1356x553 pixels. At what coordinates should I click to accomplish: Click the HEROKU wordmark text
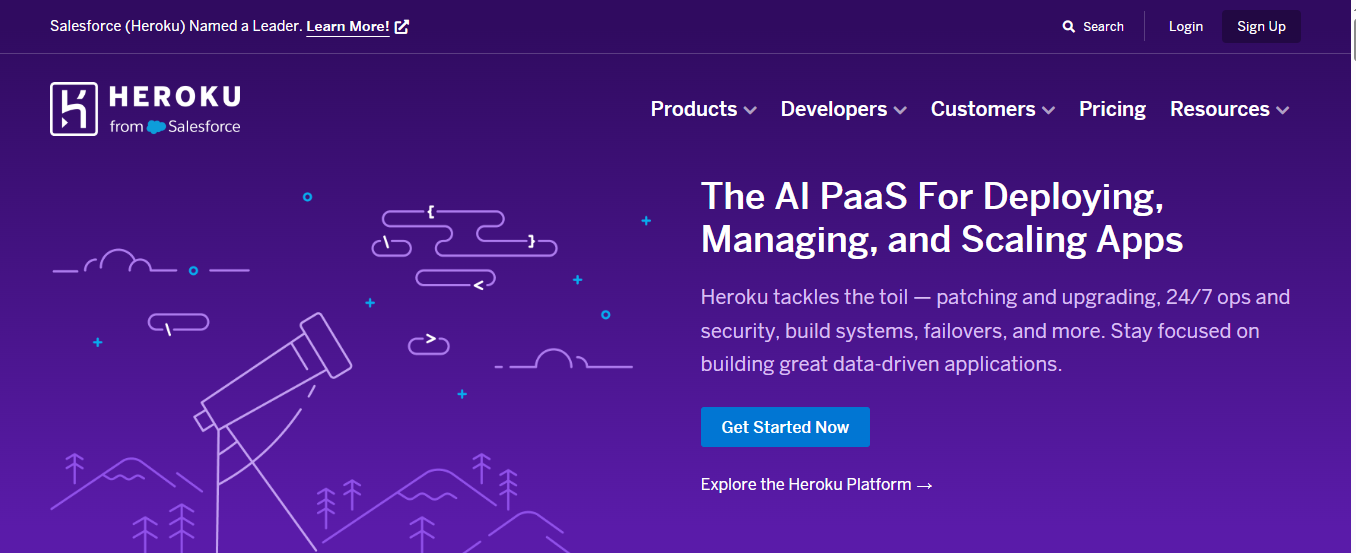tap(174, 97)
